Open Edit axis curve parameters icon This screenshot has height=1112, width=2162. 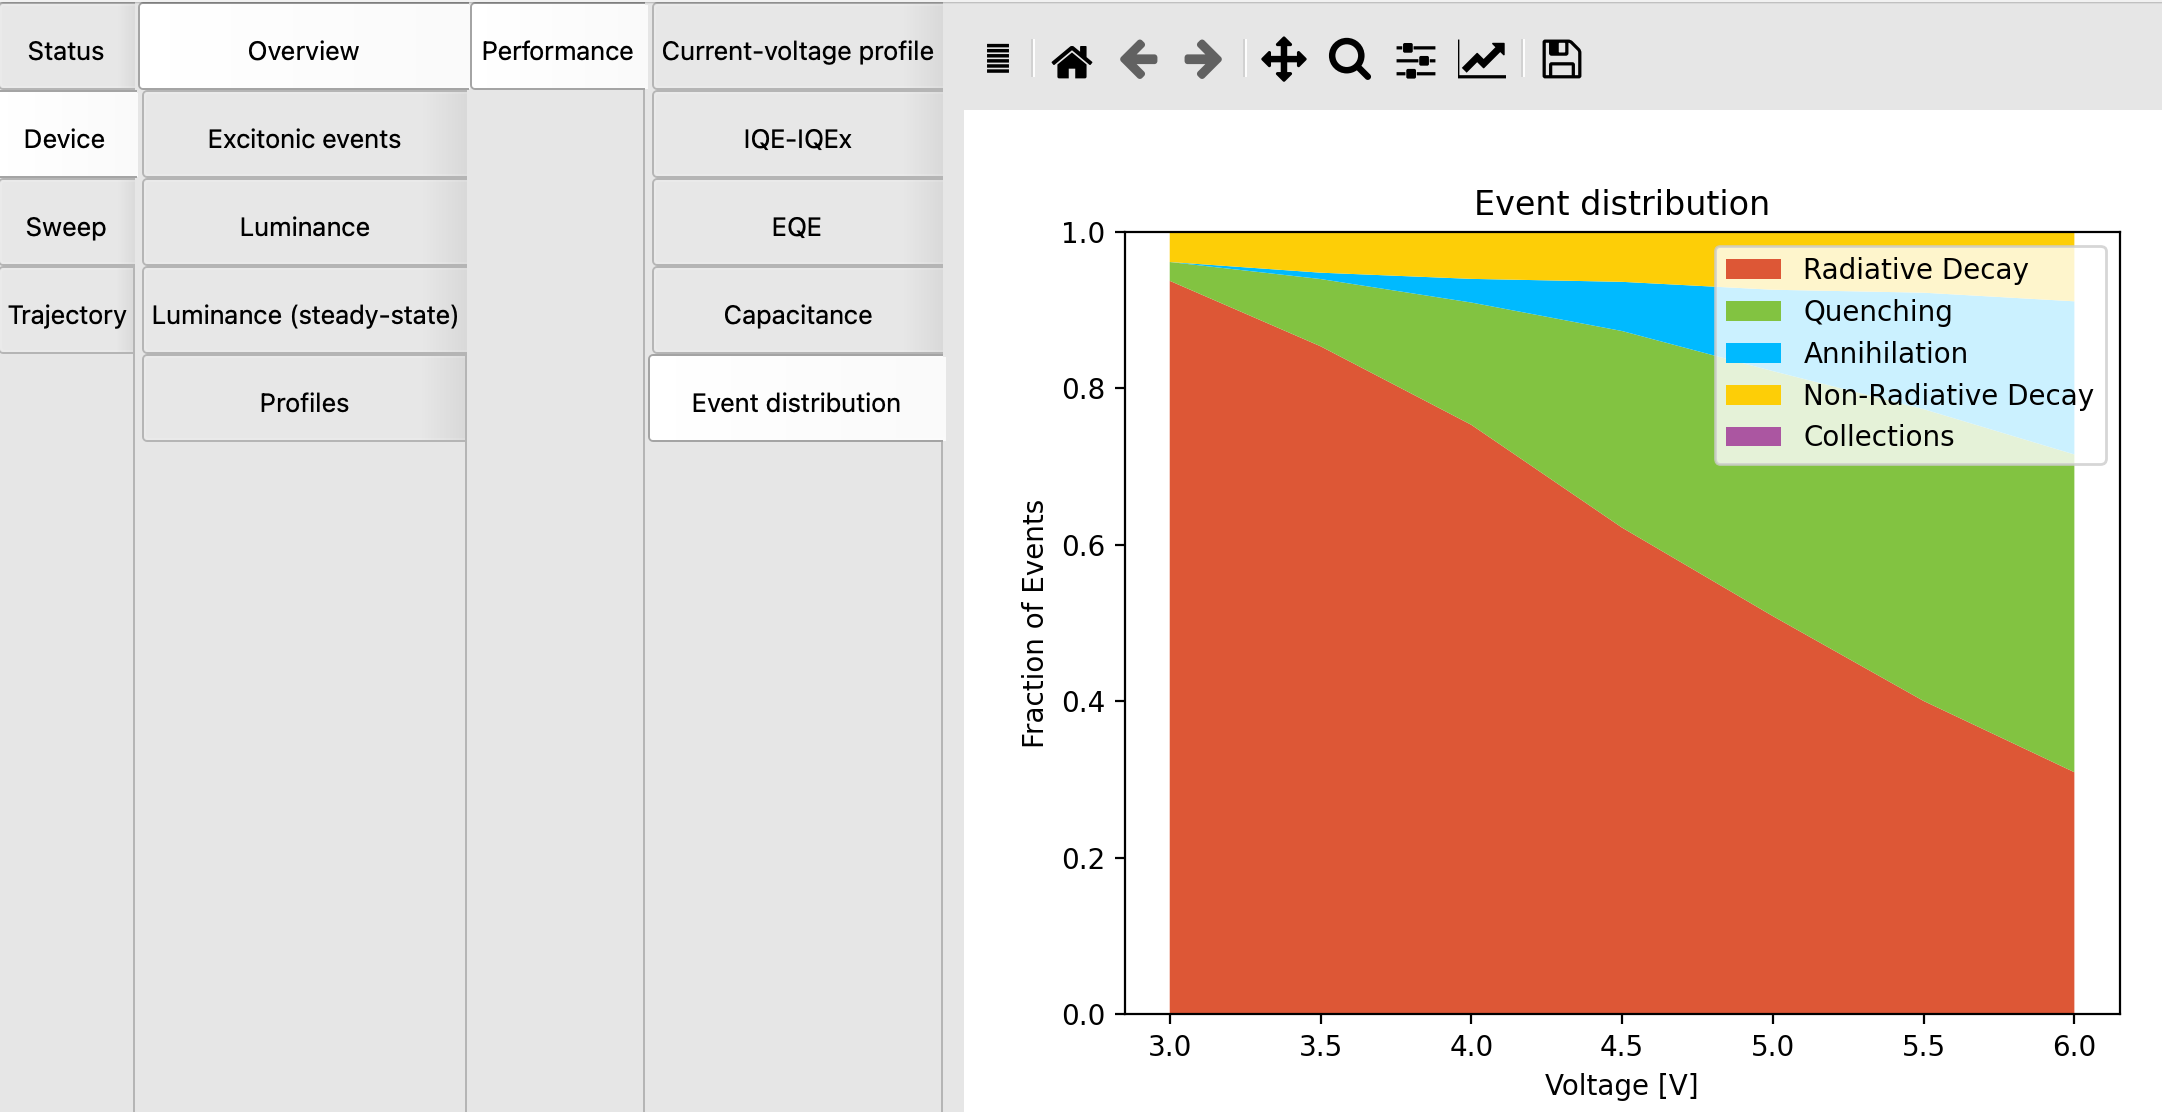pyautogui.click(x=1481, y=59)
